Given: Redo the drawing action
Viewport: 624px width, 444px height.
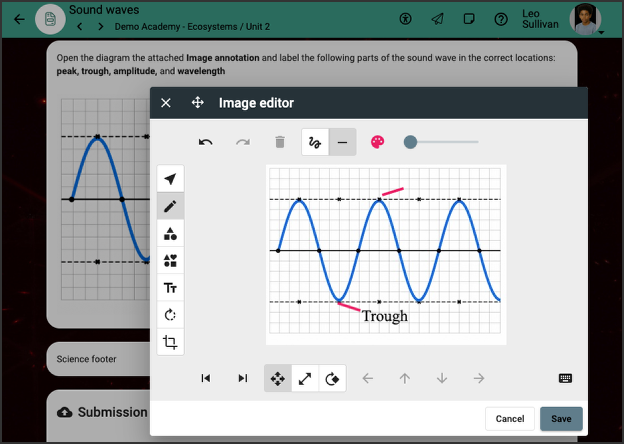Looking at the screenshot, I should pos(243,142).
